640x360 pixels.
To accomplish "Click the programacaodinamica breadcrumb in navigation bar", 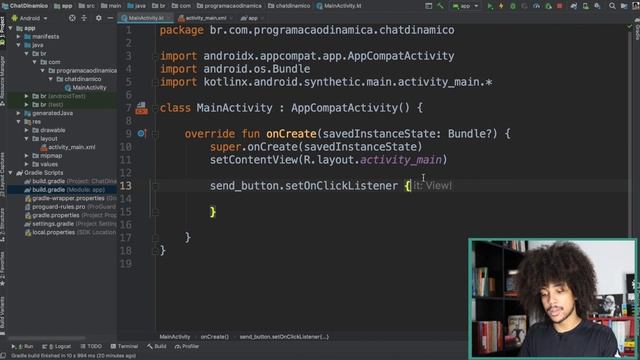I will coord(229,6).
